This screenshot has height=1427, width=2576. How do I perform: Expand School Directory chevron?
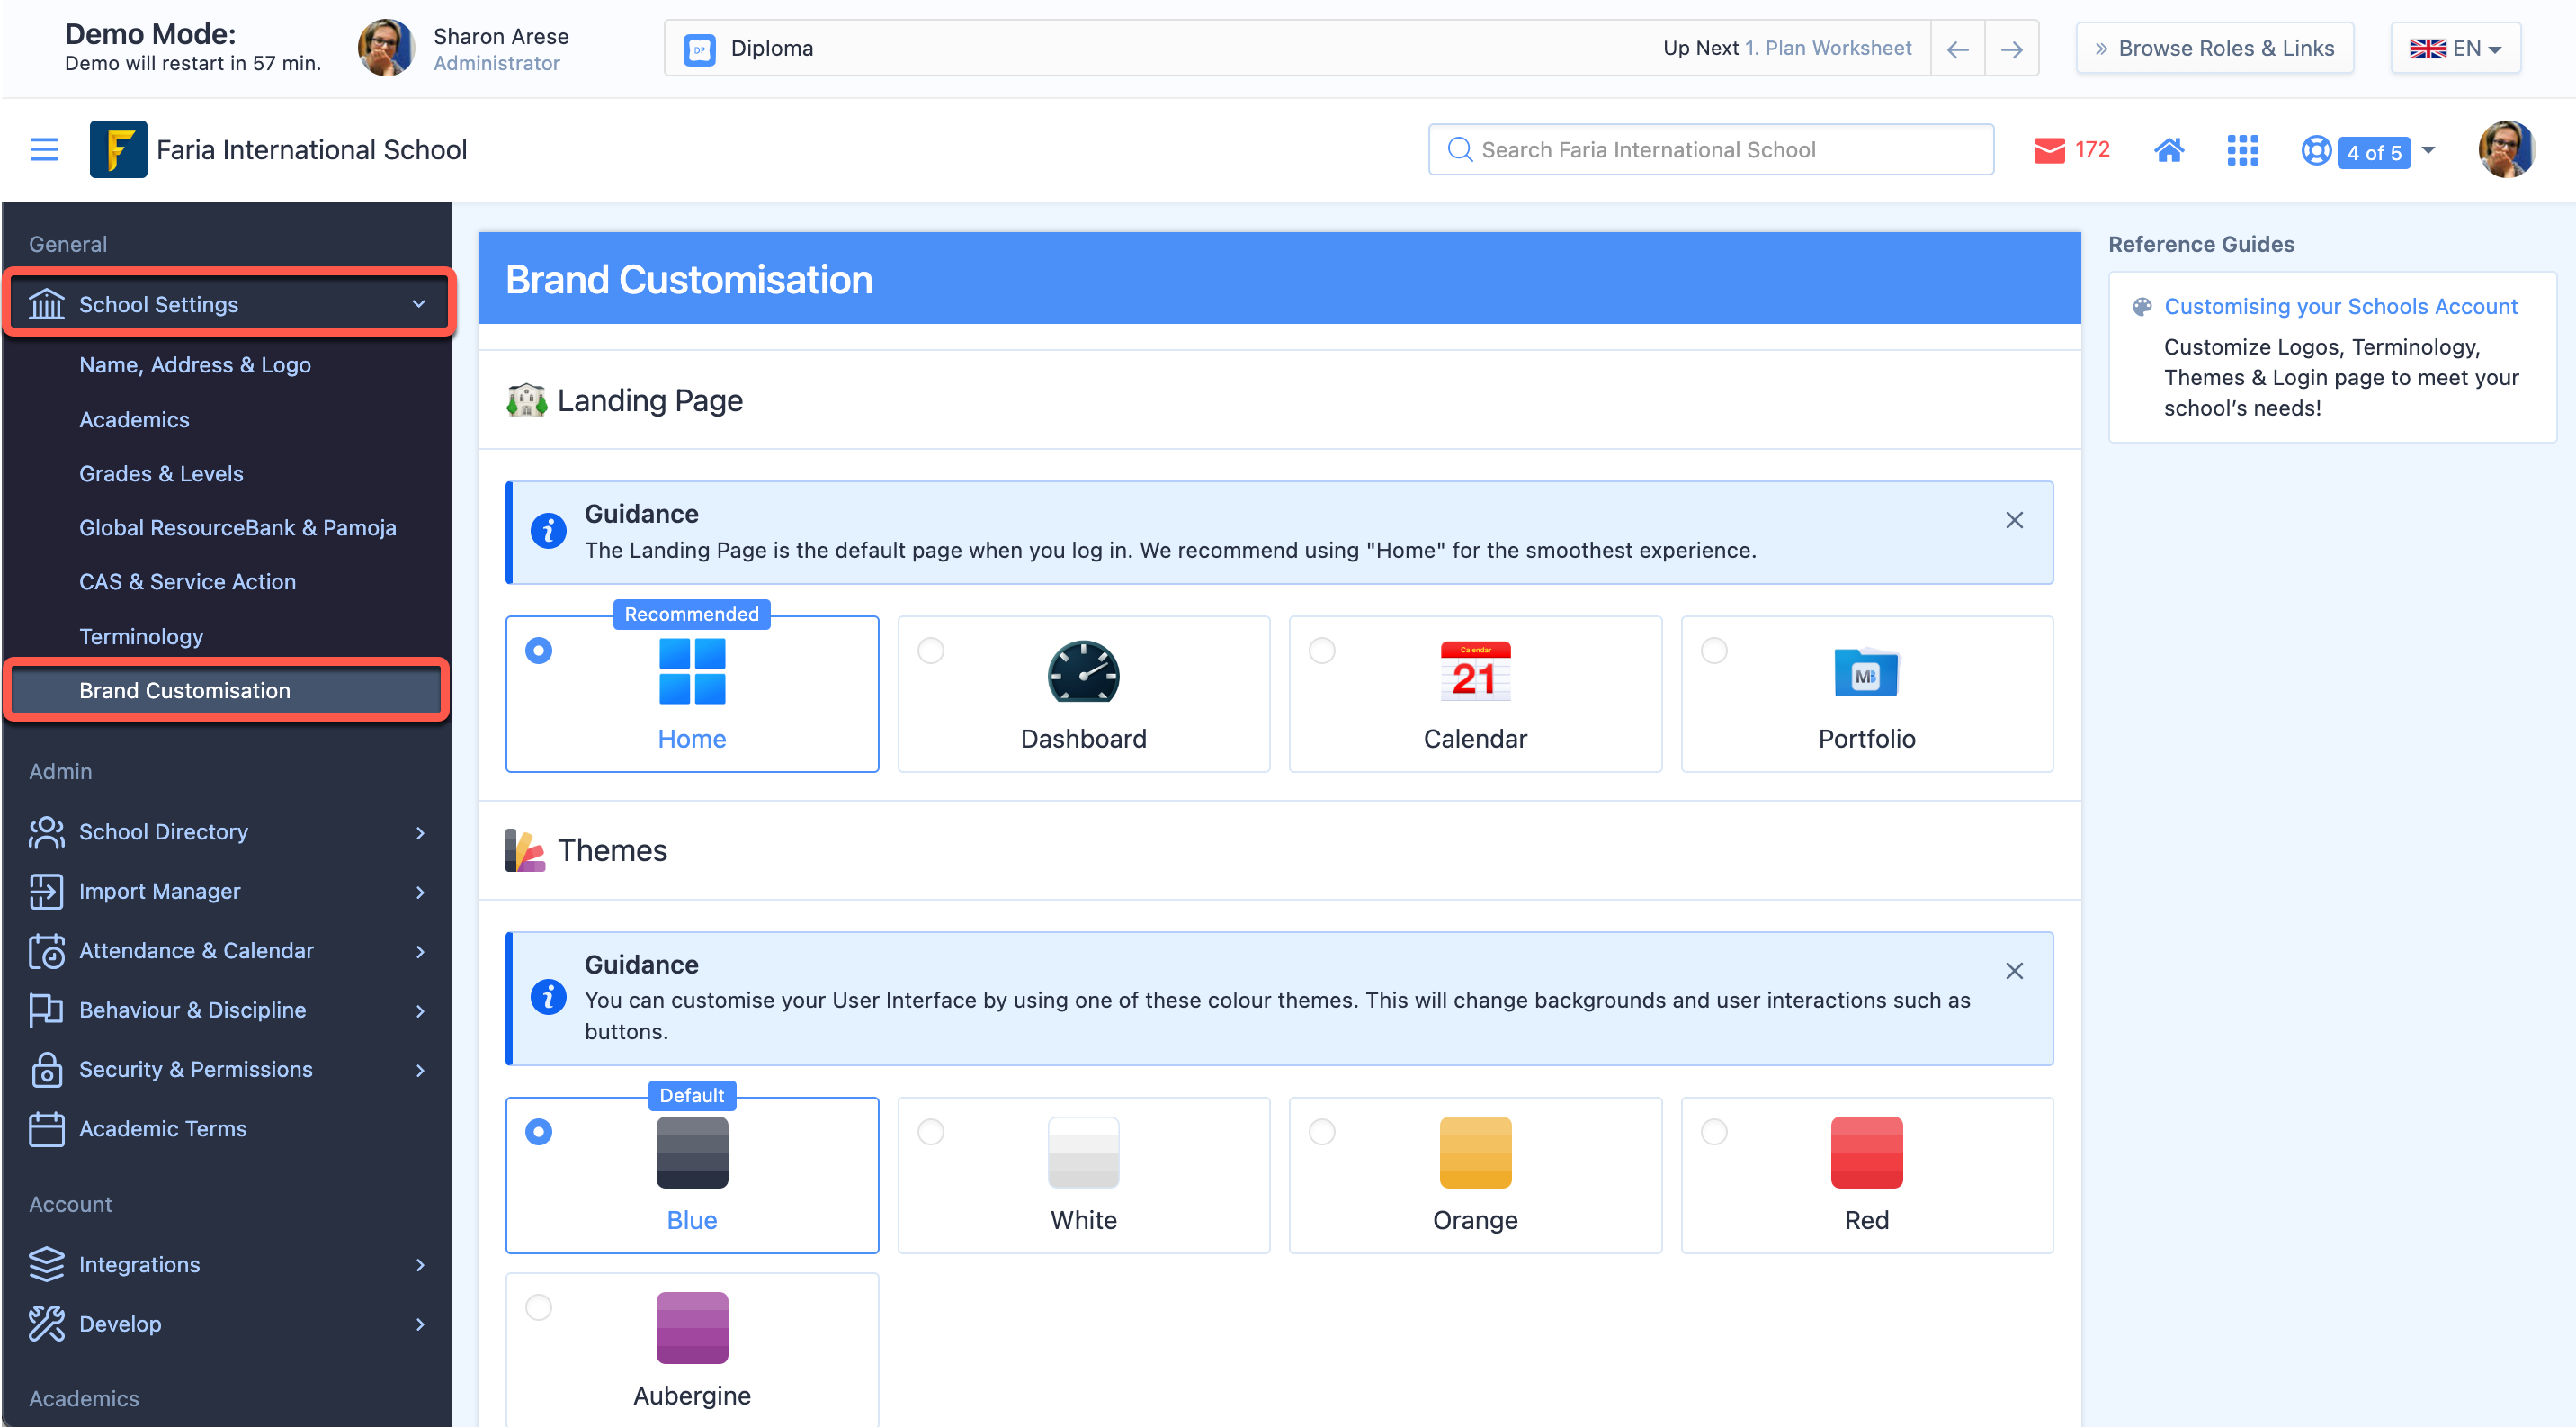tap(420, 833)
